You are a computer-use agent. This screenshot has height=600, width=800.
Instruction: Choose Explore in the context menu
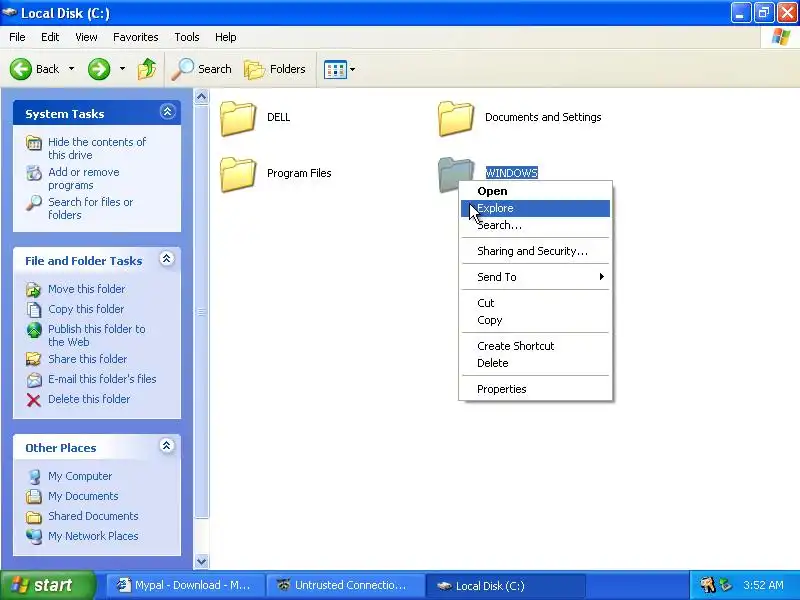pyautogui.click(x=535, y=208)
